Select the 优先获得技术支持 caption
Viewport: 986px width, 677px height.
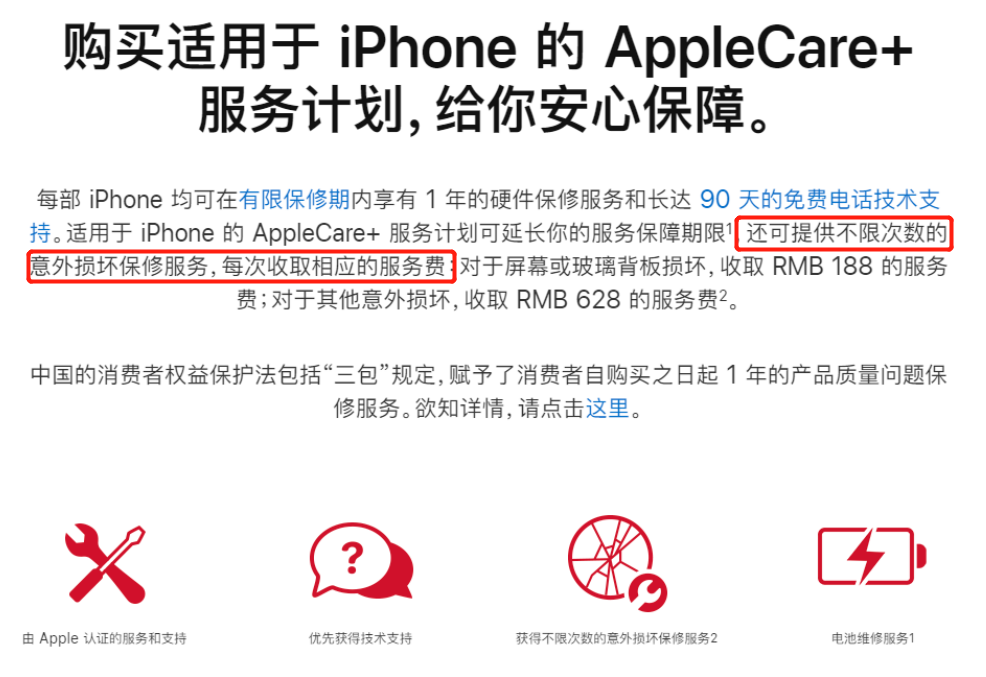[x=360, y=638]
